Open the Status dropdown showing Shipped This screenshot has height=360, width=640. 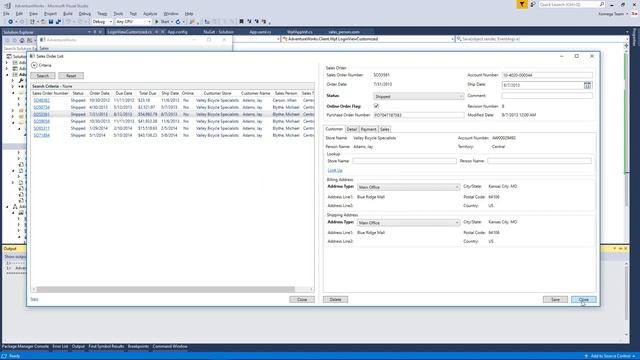[418, 96]
